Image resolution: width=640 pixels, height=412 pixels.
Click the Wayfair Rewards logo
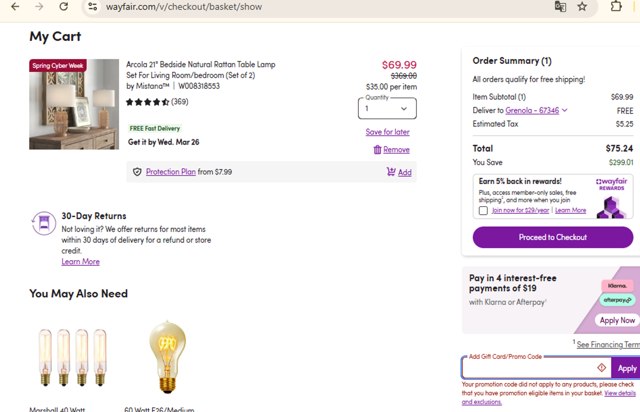(x=611, y=184)
